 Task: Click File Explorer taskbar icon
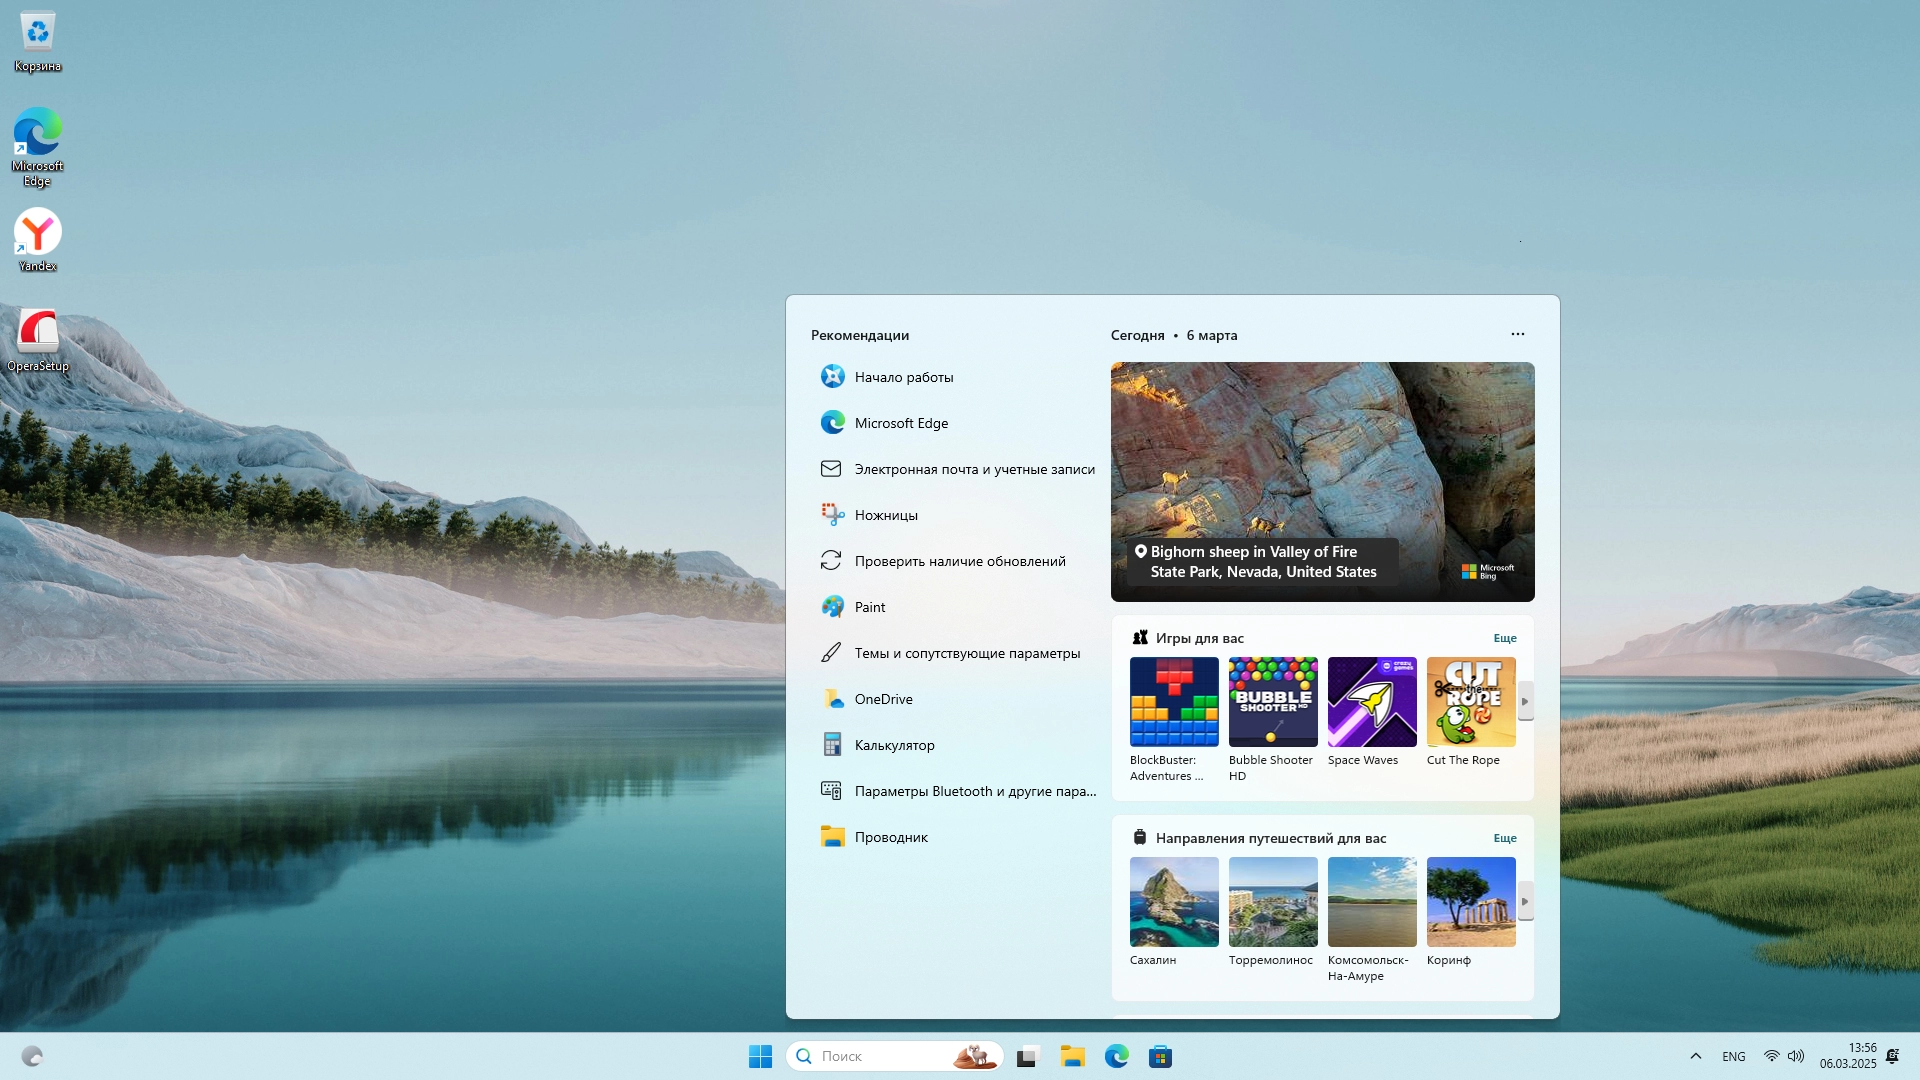pyautogui.click(x=1072, y=1056)
